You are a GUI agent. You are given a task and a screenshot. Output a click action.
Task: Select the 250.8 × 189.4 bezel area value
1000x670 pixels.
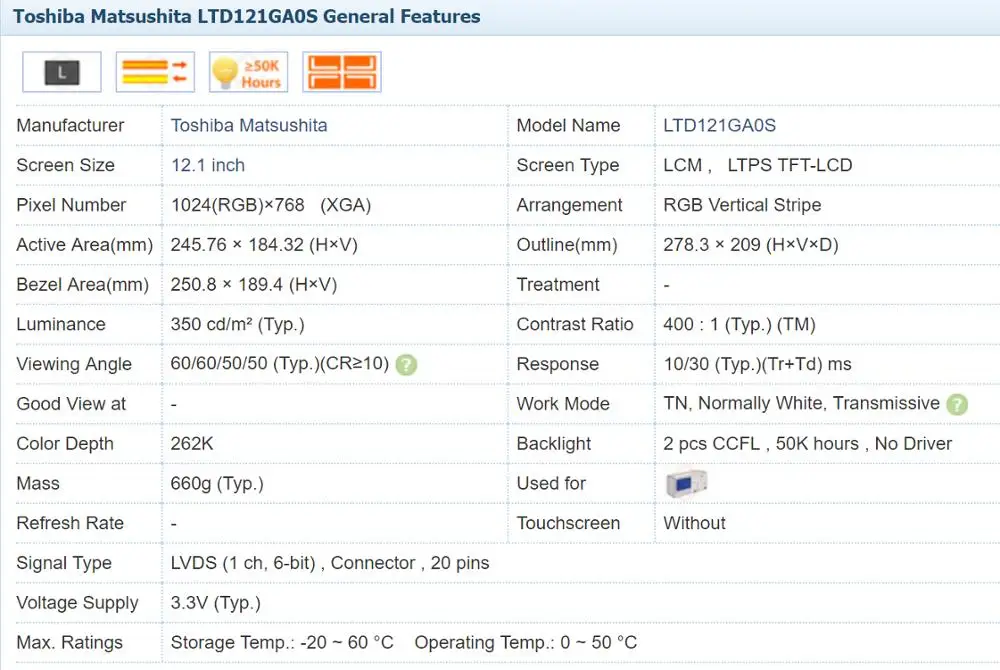coord(254,284)
